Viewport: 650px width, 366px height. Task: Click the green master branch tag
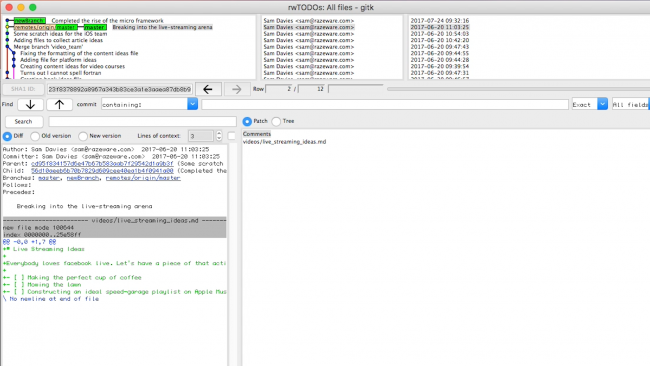[x=95, y=27]
